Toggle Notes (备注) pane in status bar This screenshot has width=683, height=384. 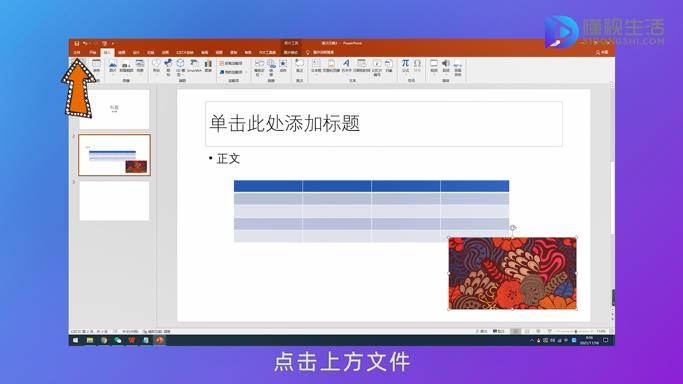pos(481,331)
